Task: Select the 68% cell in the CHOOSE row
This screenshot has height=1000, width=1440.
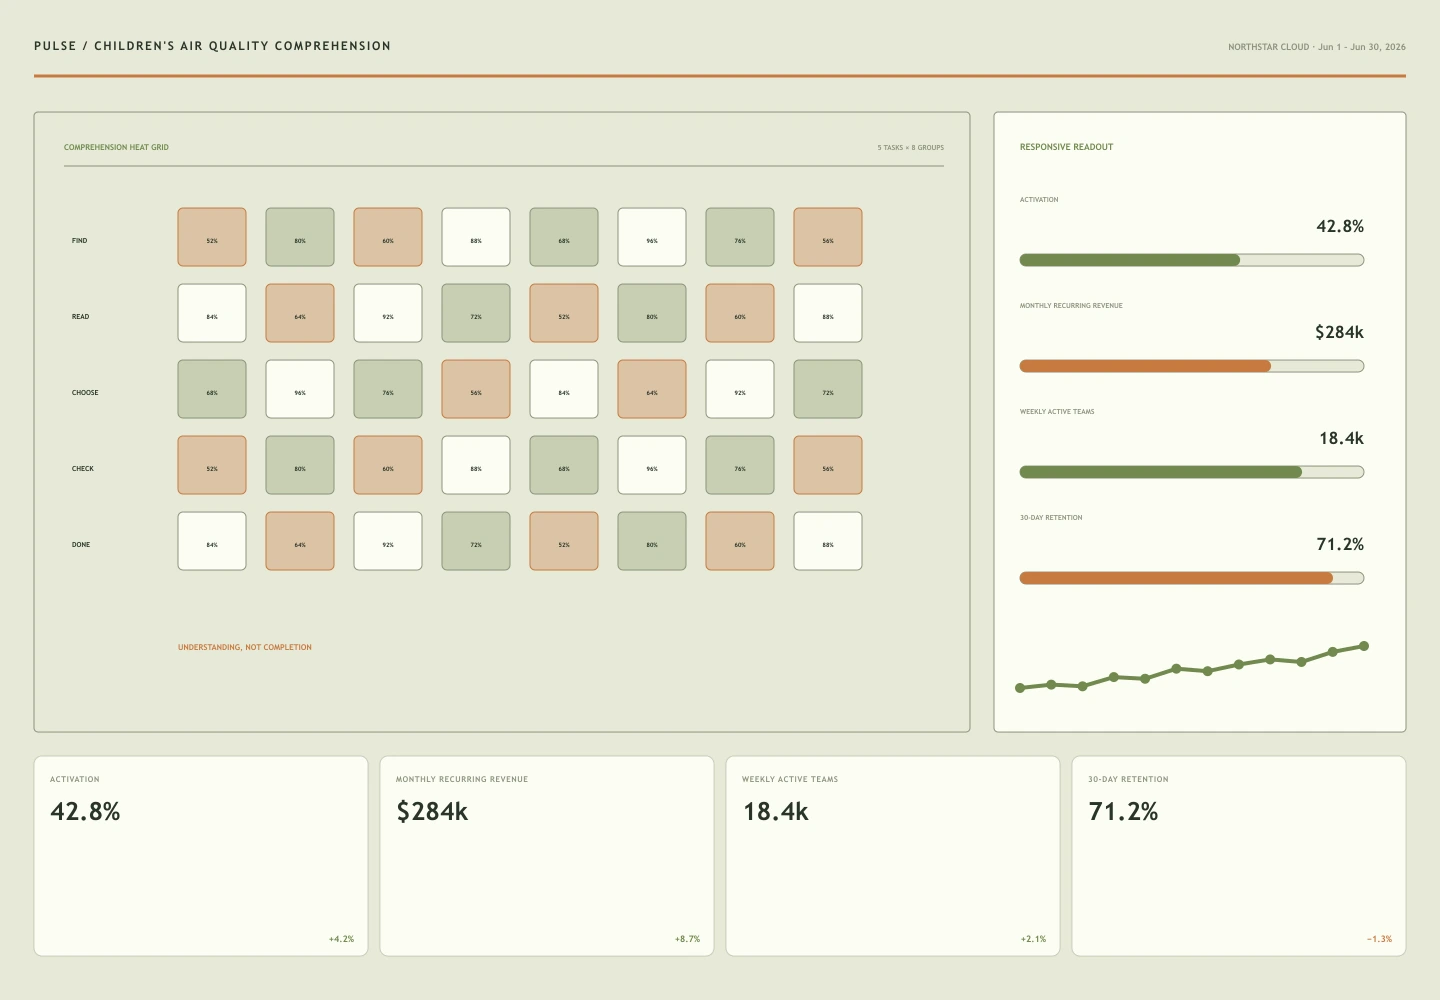Action: pyautogui.click(x=212, y=389)
